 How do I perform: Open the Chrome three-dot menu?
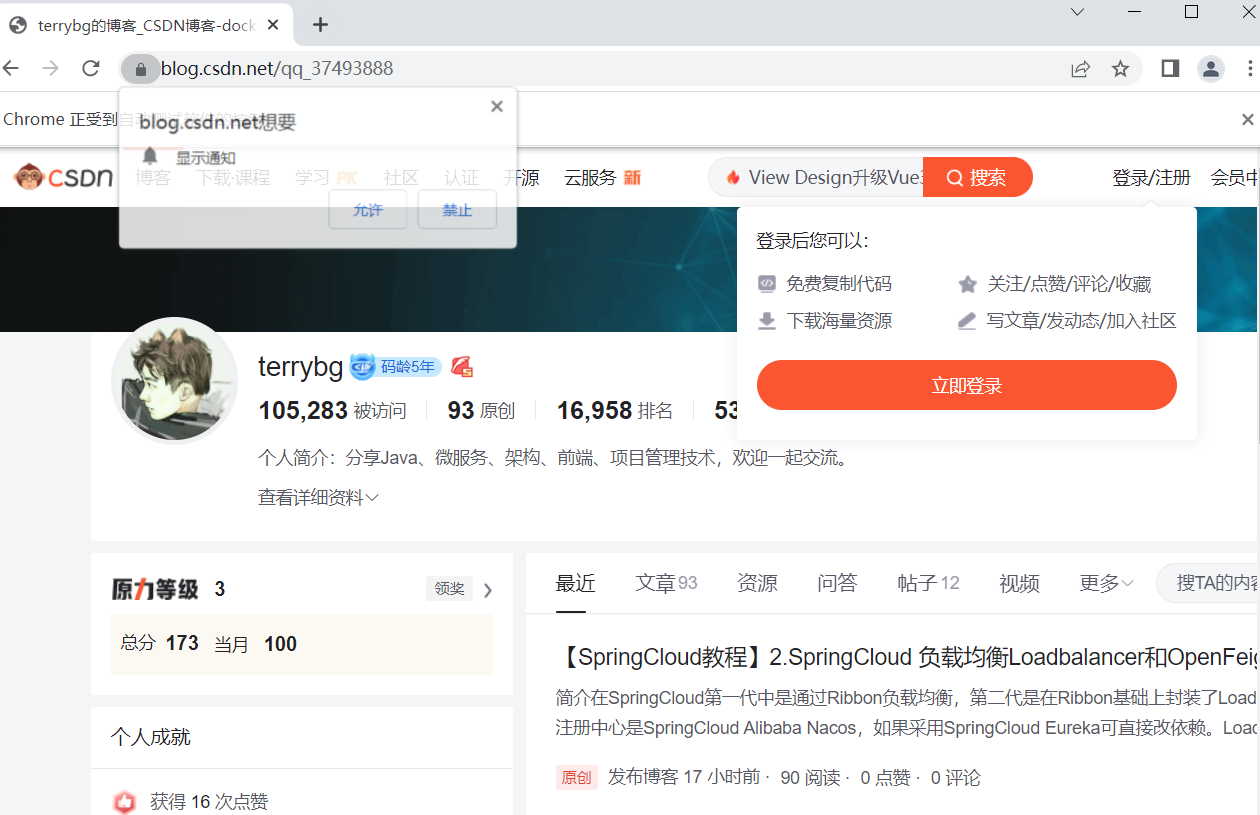[x=1250, y=68]
